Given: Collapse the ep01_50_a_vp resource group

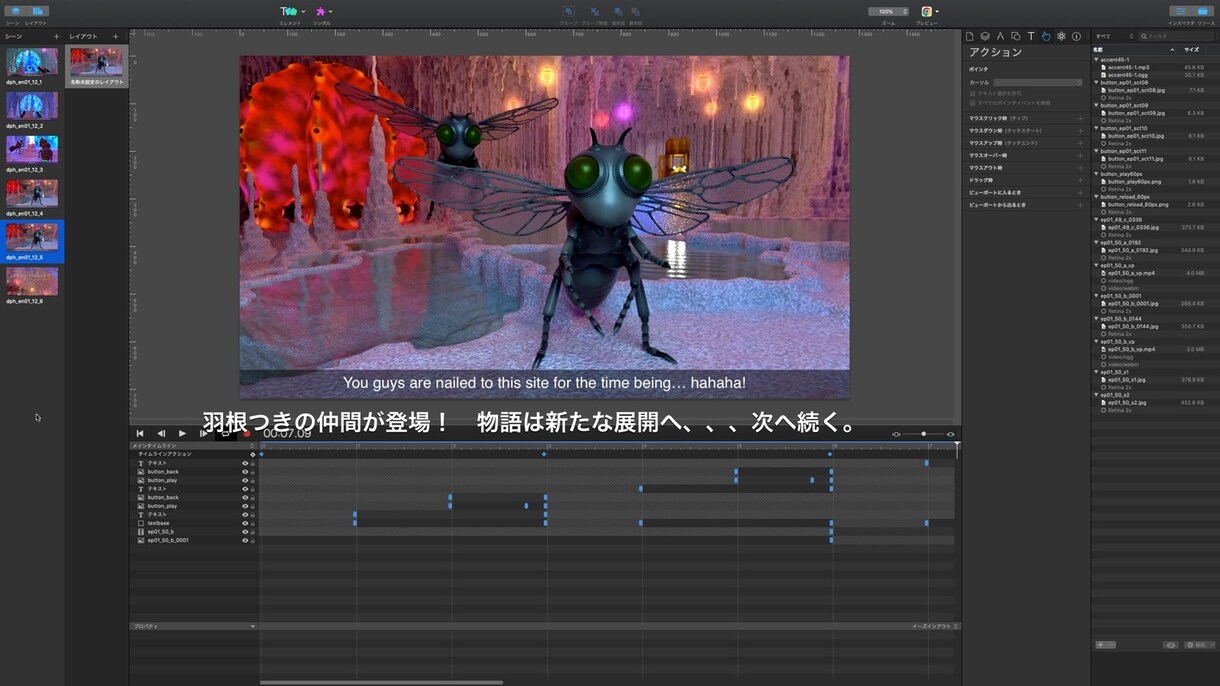Looking at the screenshot, I should point(1097,266).
